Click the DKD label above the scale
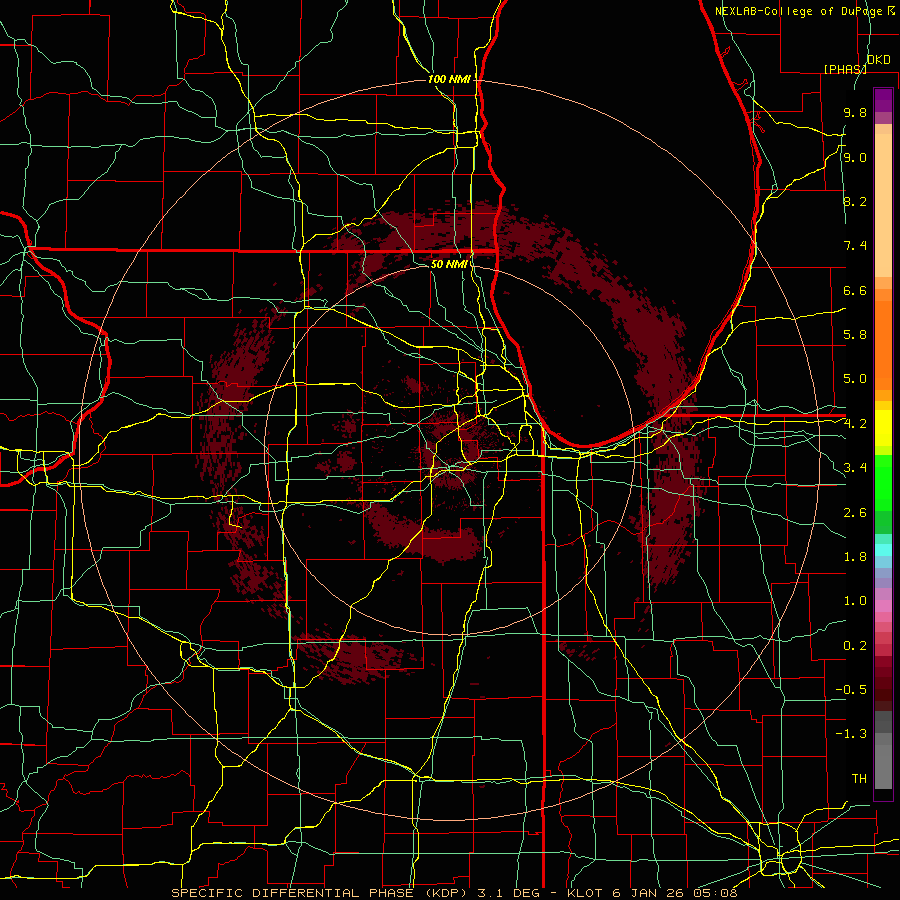900x900 pixels. 878,60
